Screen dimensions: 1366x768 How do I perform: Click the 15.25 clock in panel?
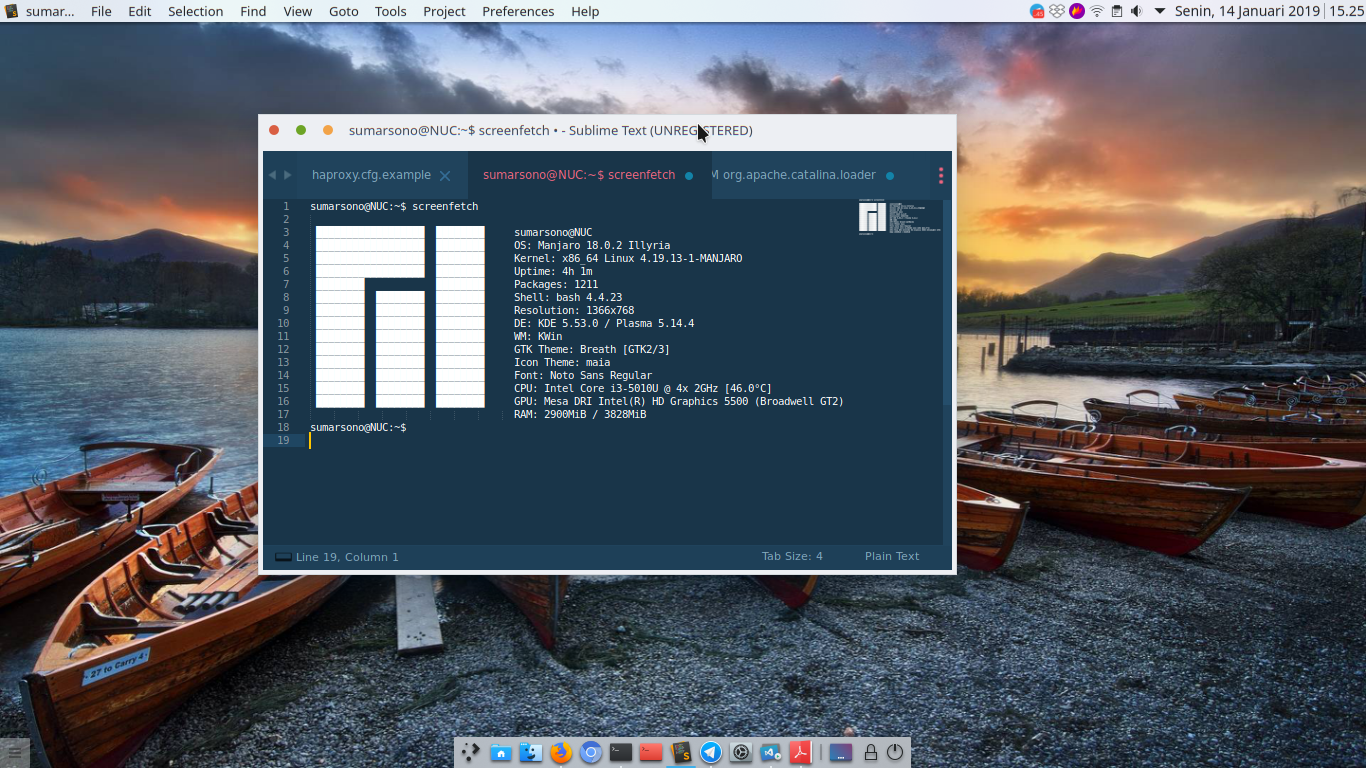1345,11
